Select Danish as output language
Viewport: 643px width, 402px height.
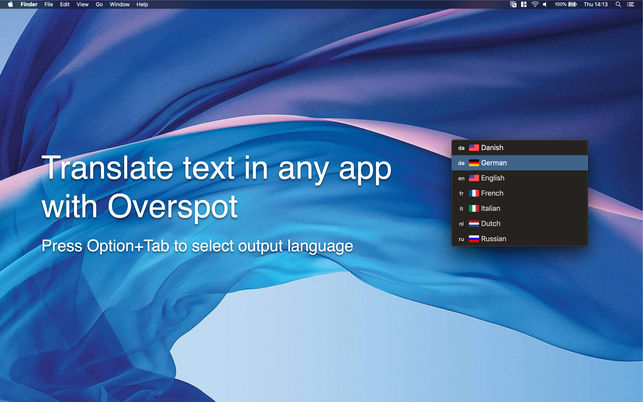[x=520, y=148]
